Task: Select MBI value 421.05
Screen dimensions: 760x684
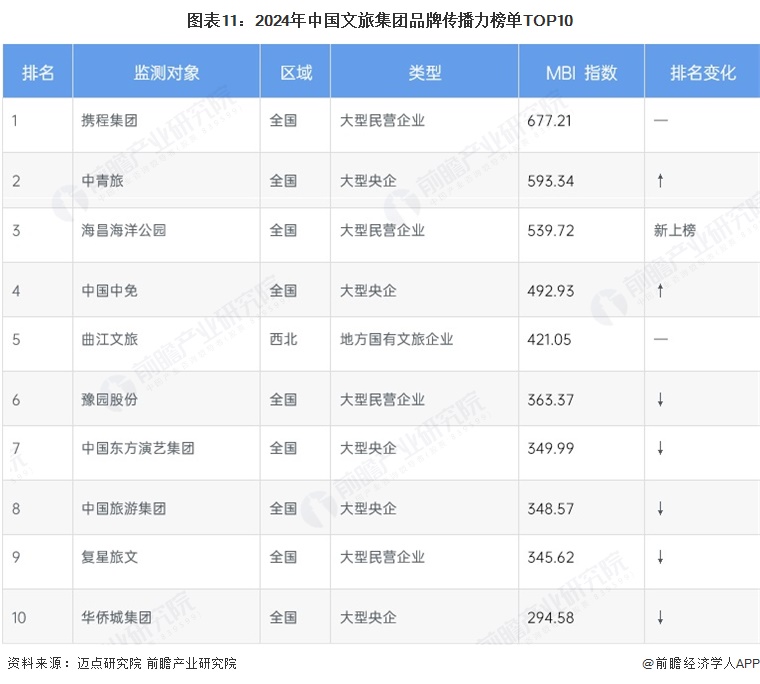Action: 550,339
